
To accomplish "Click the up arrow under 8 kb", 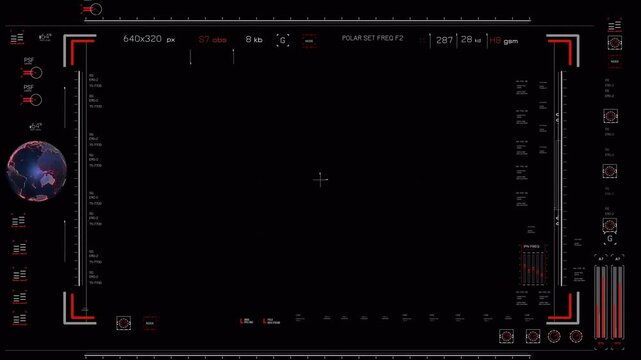I will coord(233,57).
